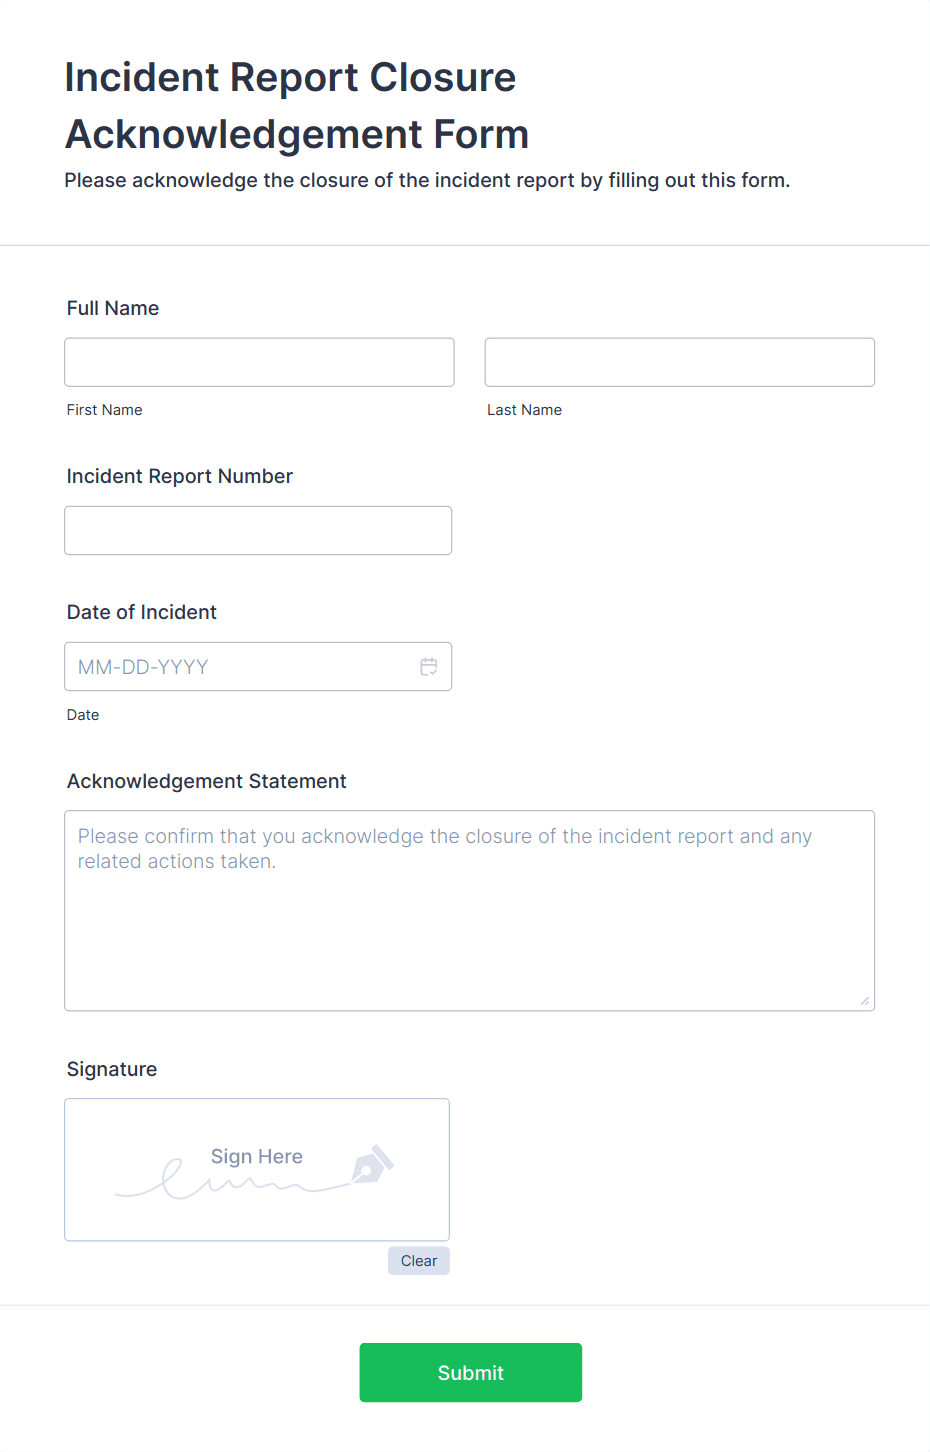Click the textarea resize handle grip
The height and width of the screenshot is (1452, 930).
point(864,999)
